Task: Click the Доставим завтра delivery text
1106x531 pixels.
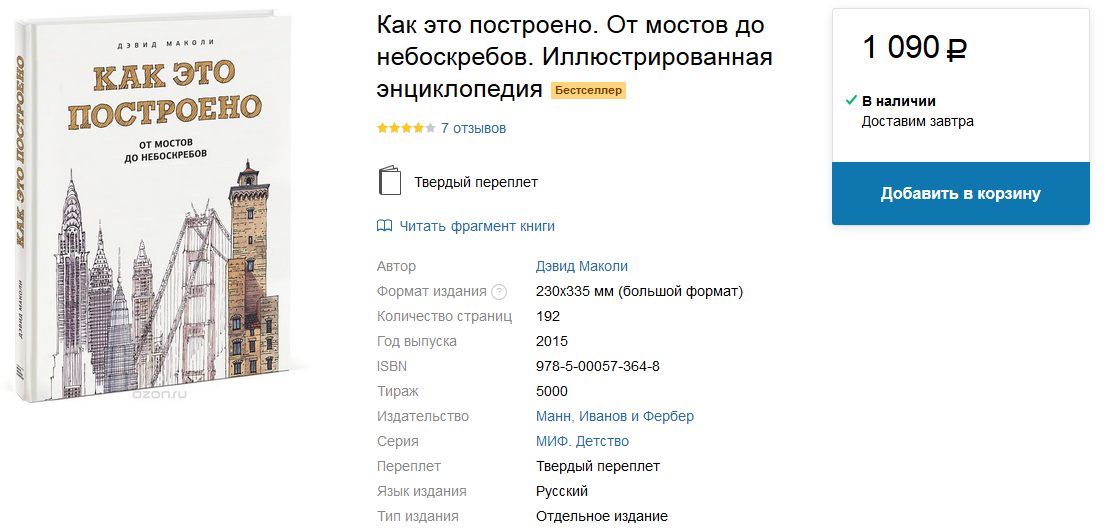Action: tap(917, 121)
